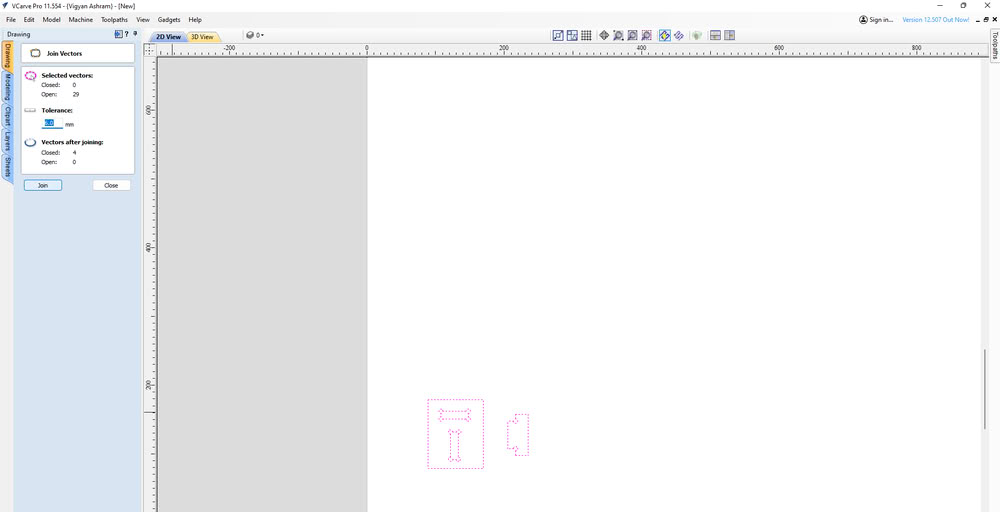Image resolution: width=1000 pixels, height=512 pixels.
Task: Open Drawing panel help question mark
Action: click(127, 34)
